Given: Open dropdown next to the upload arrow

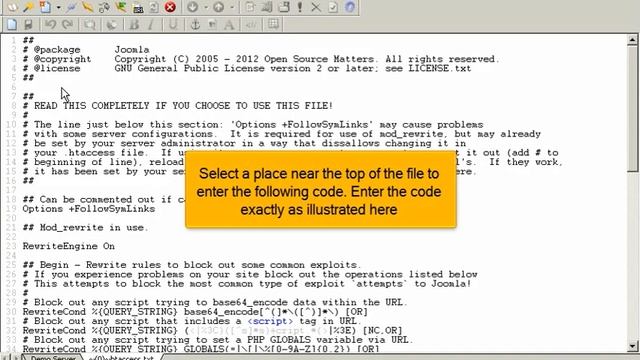Looking at the screenshot, I should pos(231,7).
